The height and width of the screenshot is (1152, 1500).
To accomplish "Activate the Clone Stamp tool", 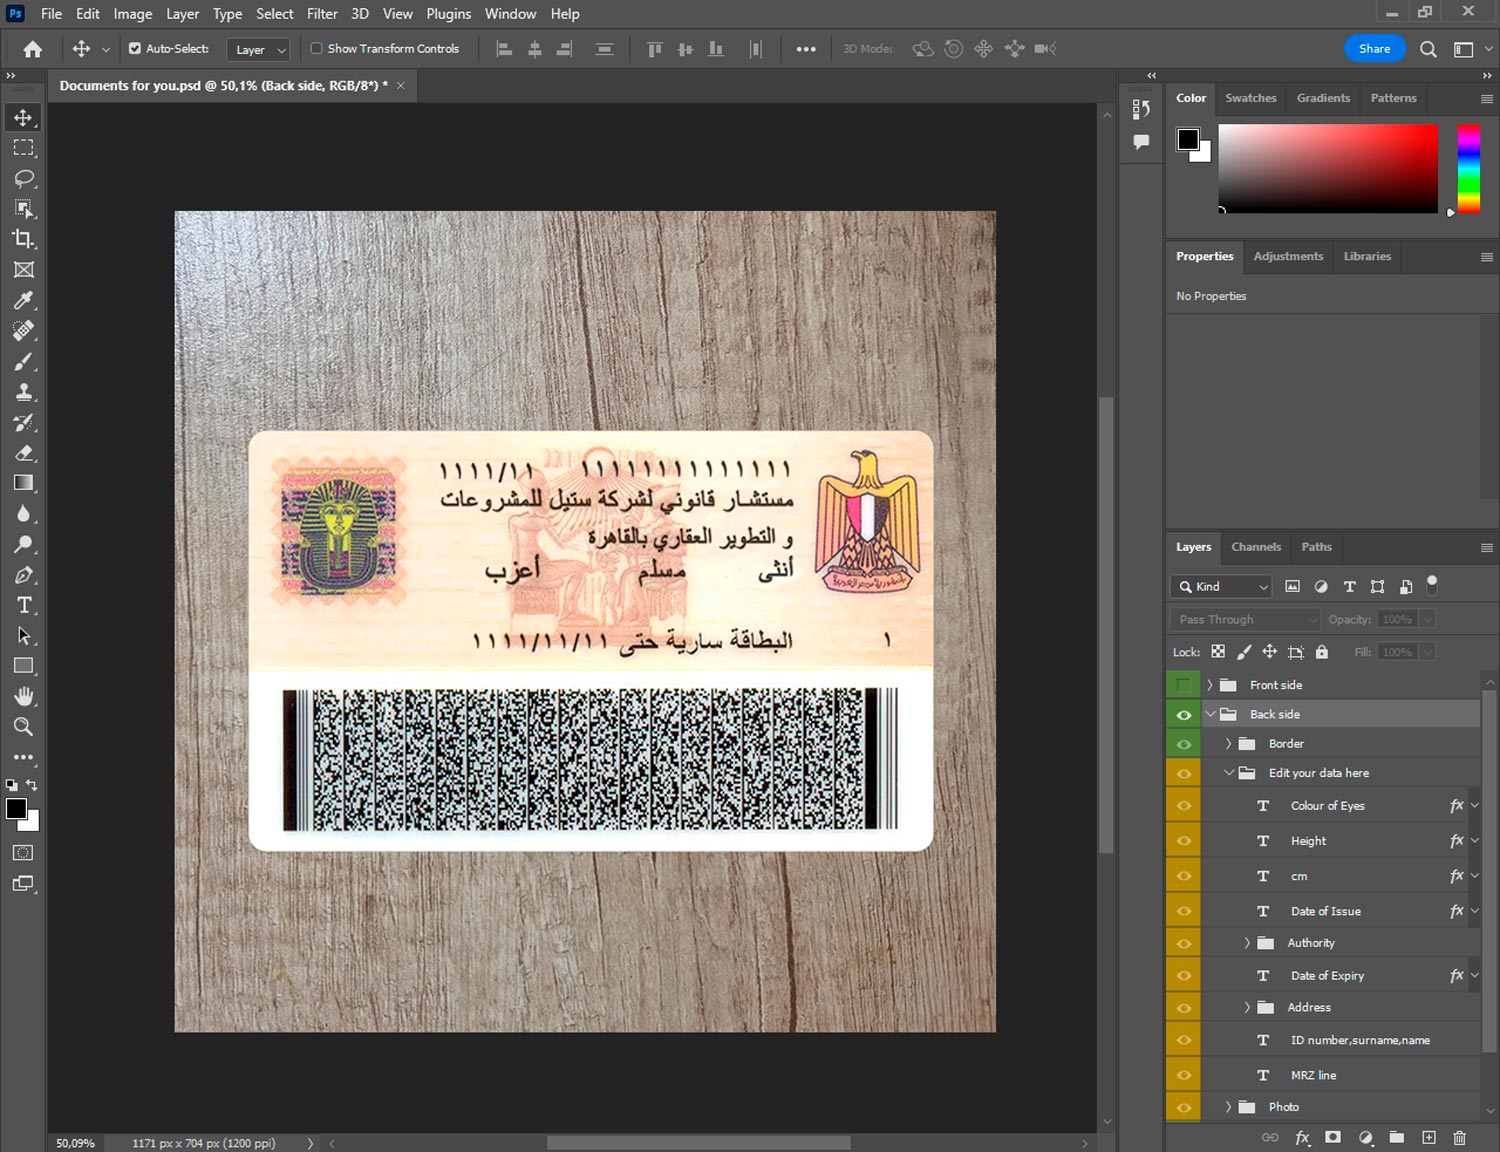I will pyautogui.click(x=23, y=392).
